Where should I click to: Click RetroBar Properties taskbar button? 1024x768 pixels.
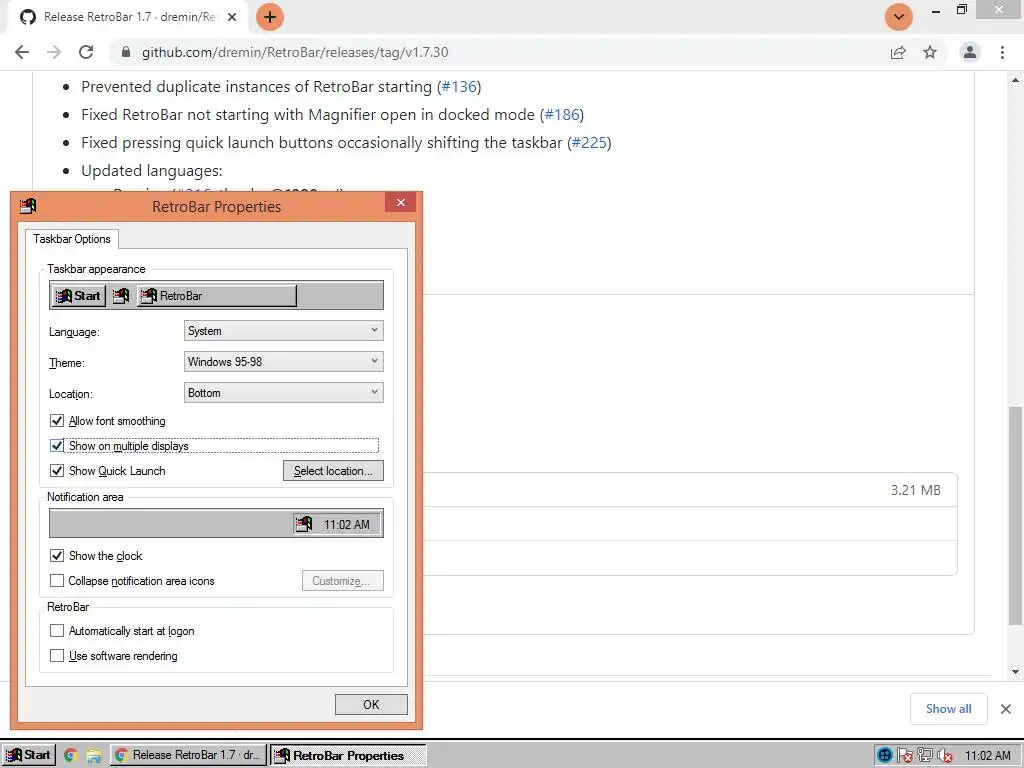click(349, 756)
